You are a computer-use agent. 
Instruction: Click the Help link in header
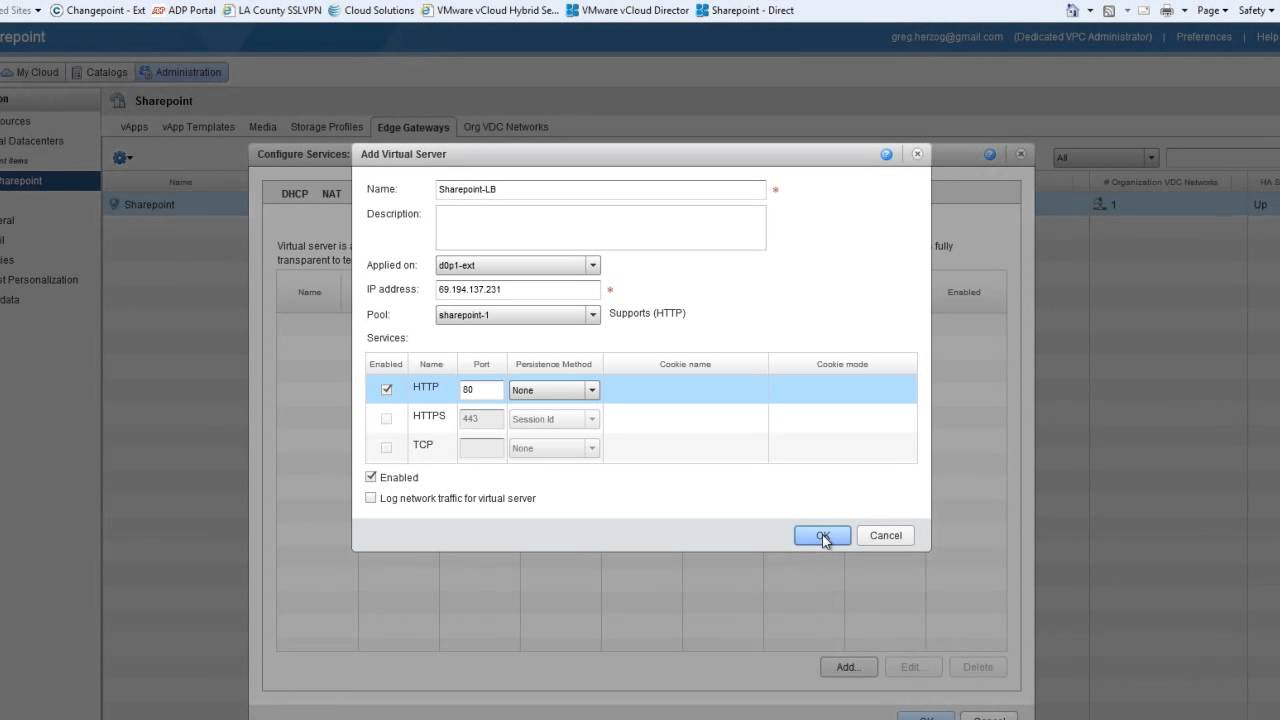[1267, 37]
